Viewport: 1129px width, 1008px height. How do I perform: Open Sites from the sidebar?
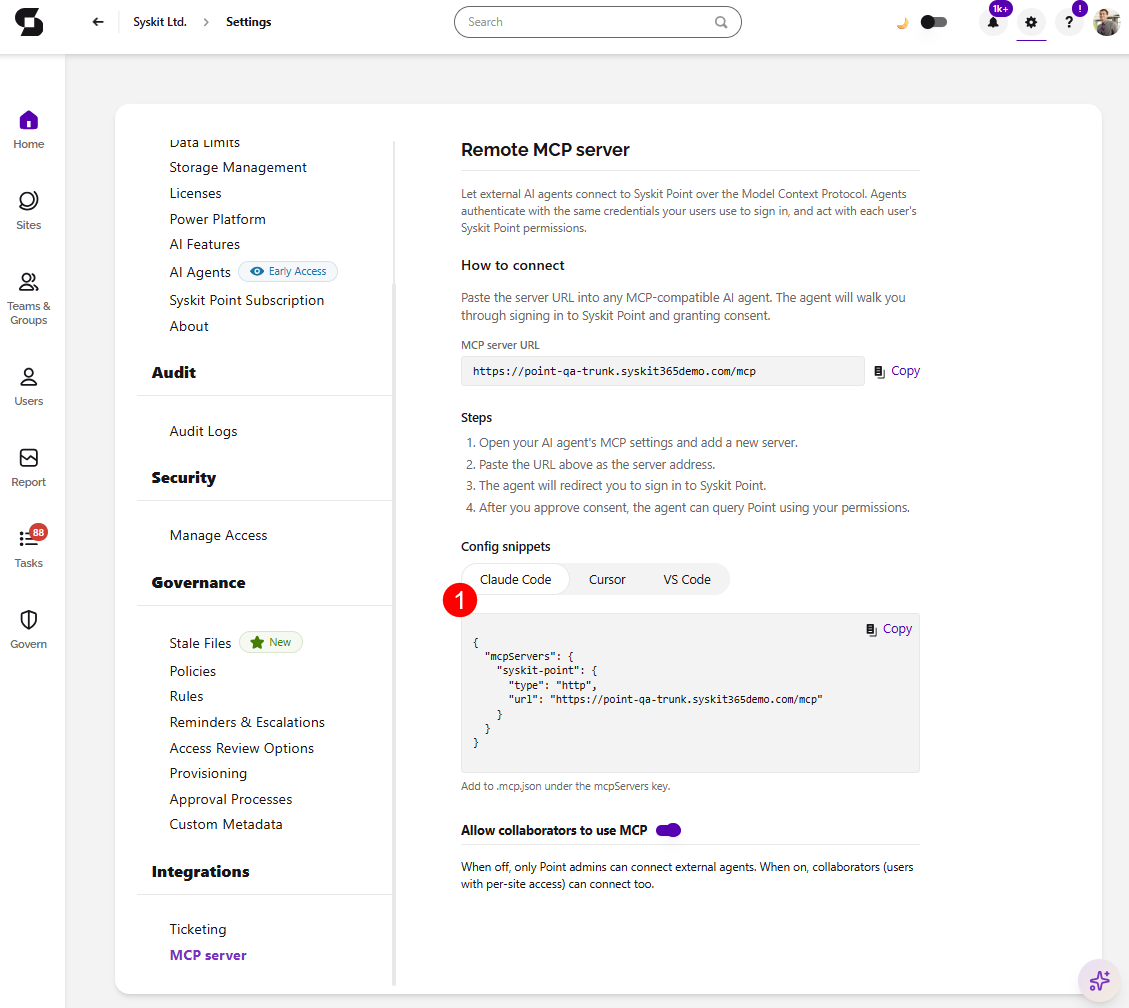29,210
